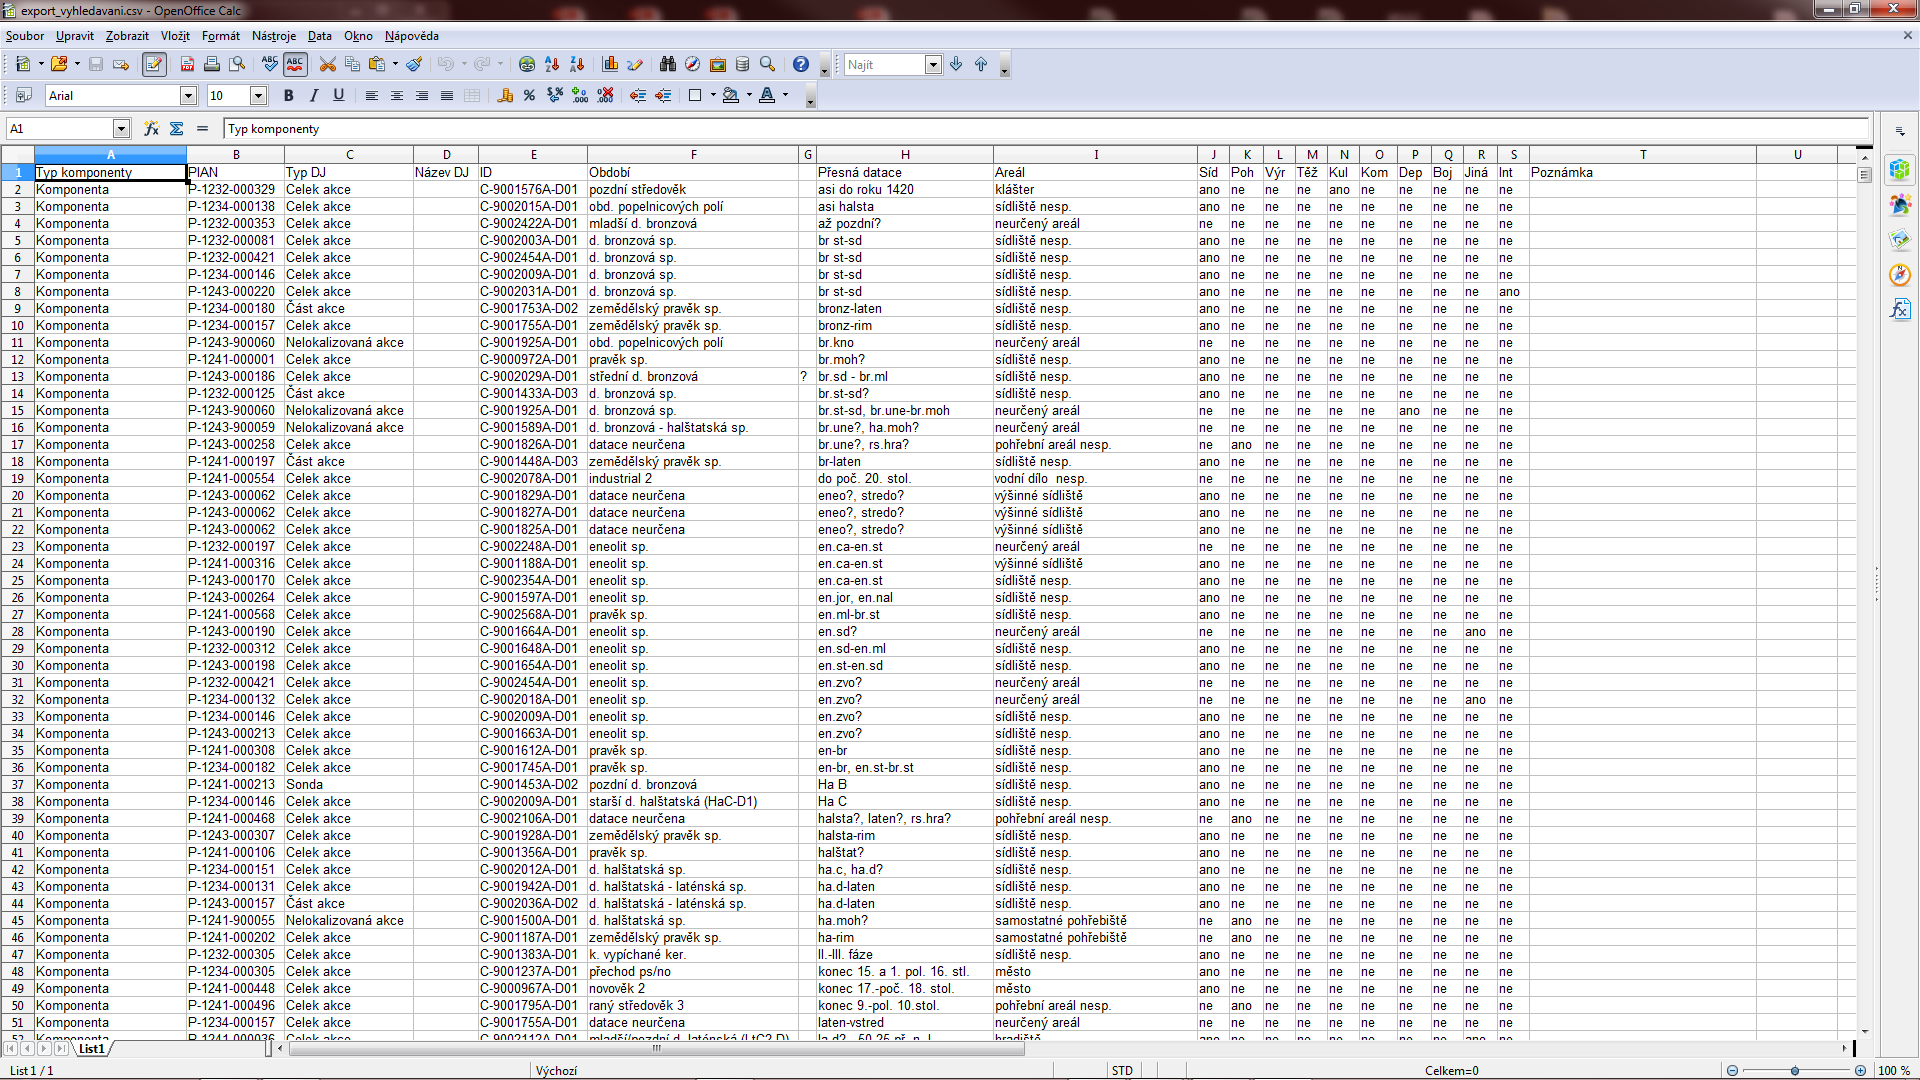The width and height of the screenshot is (1920, 1080).
Task: Open the Zobrazit menu
Action: pyautogui.click(x=127, y=36)
